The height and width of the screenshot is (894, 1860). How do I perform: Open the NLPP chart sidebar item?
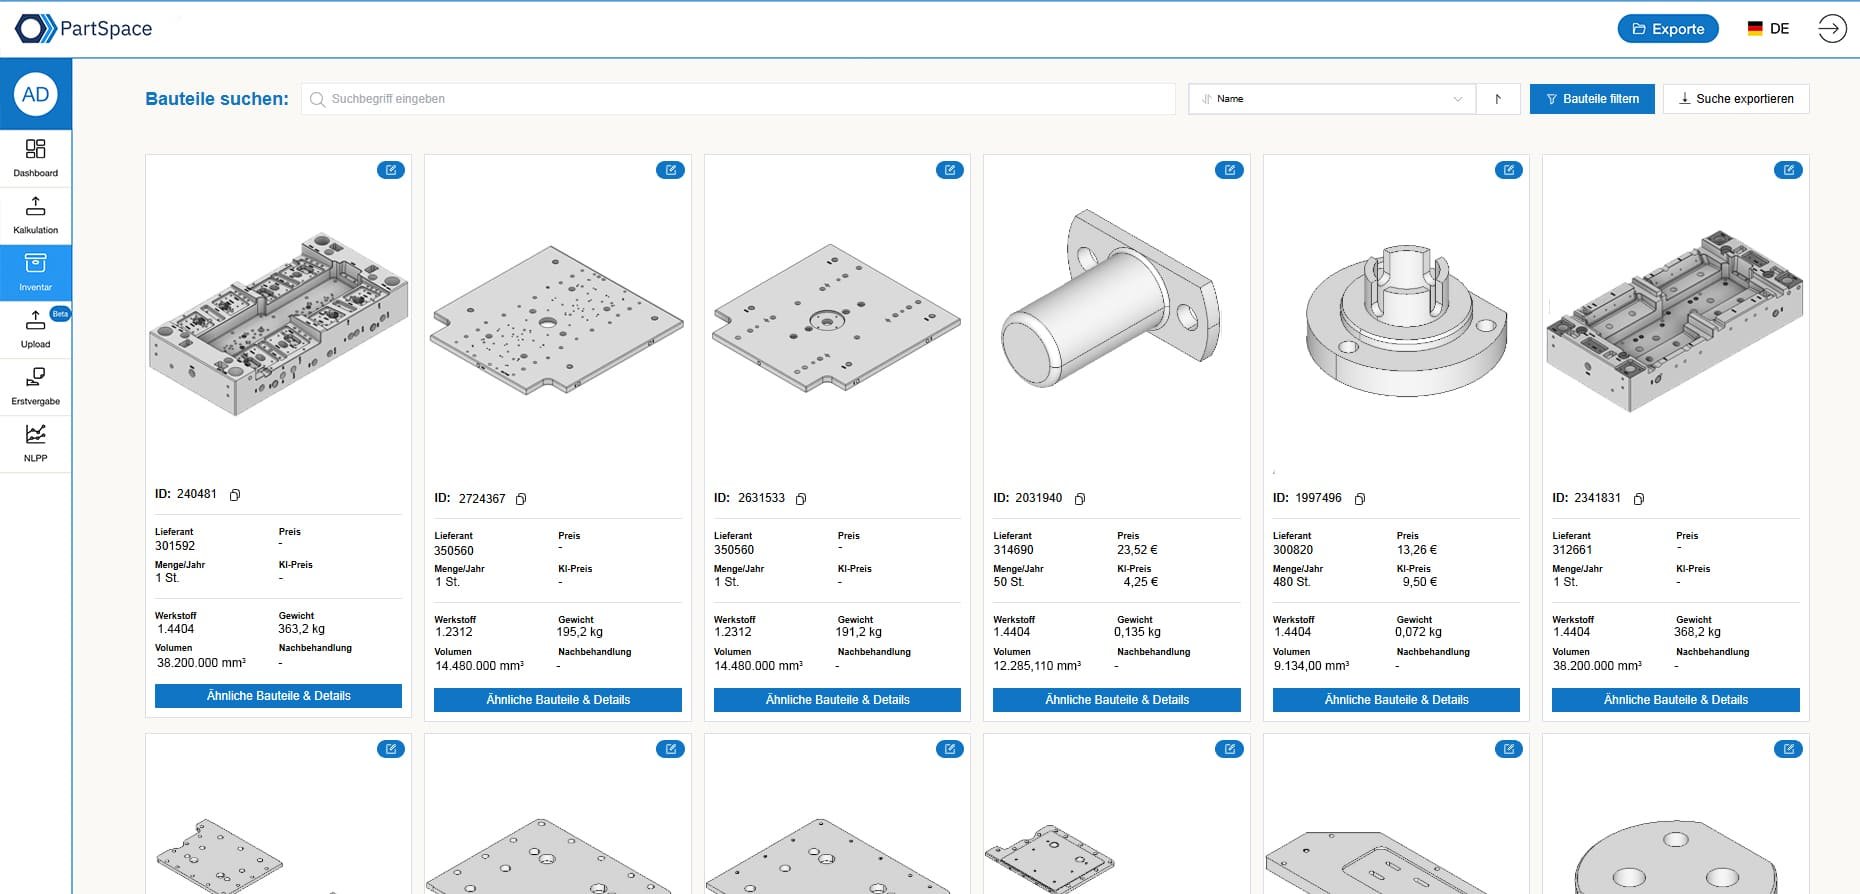(36, 443)
